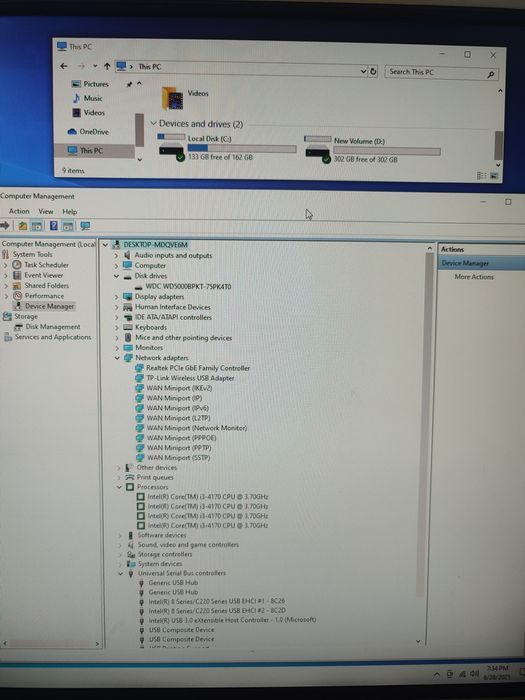Open Task Scheduler in the left tree
This screenshot has width=525, height=700.
click(46, 265)
